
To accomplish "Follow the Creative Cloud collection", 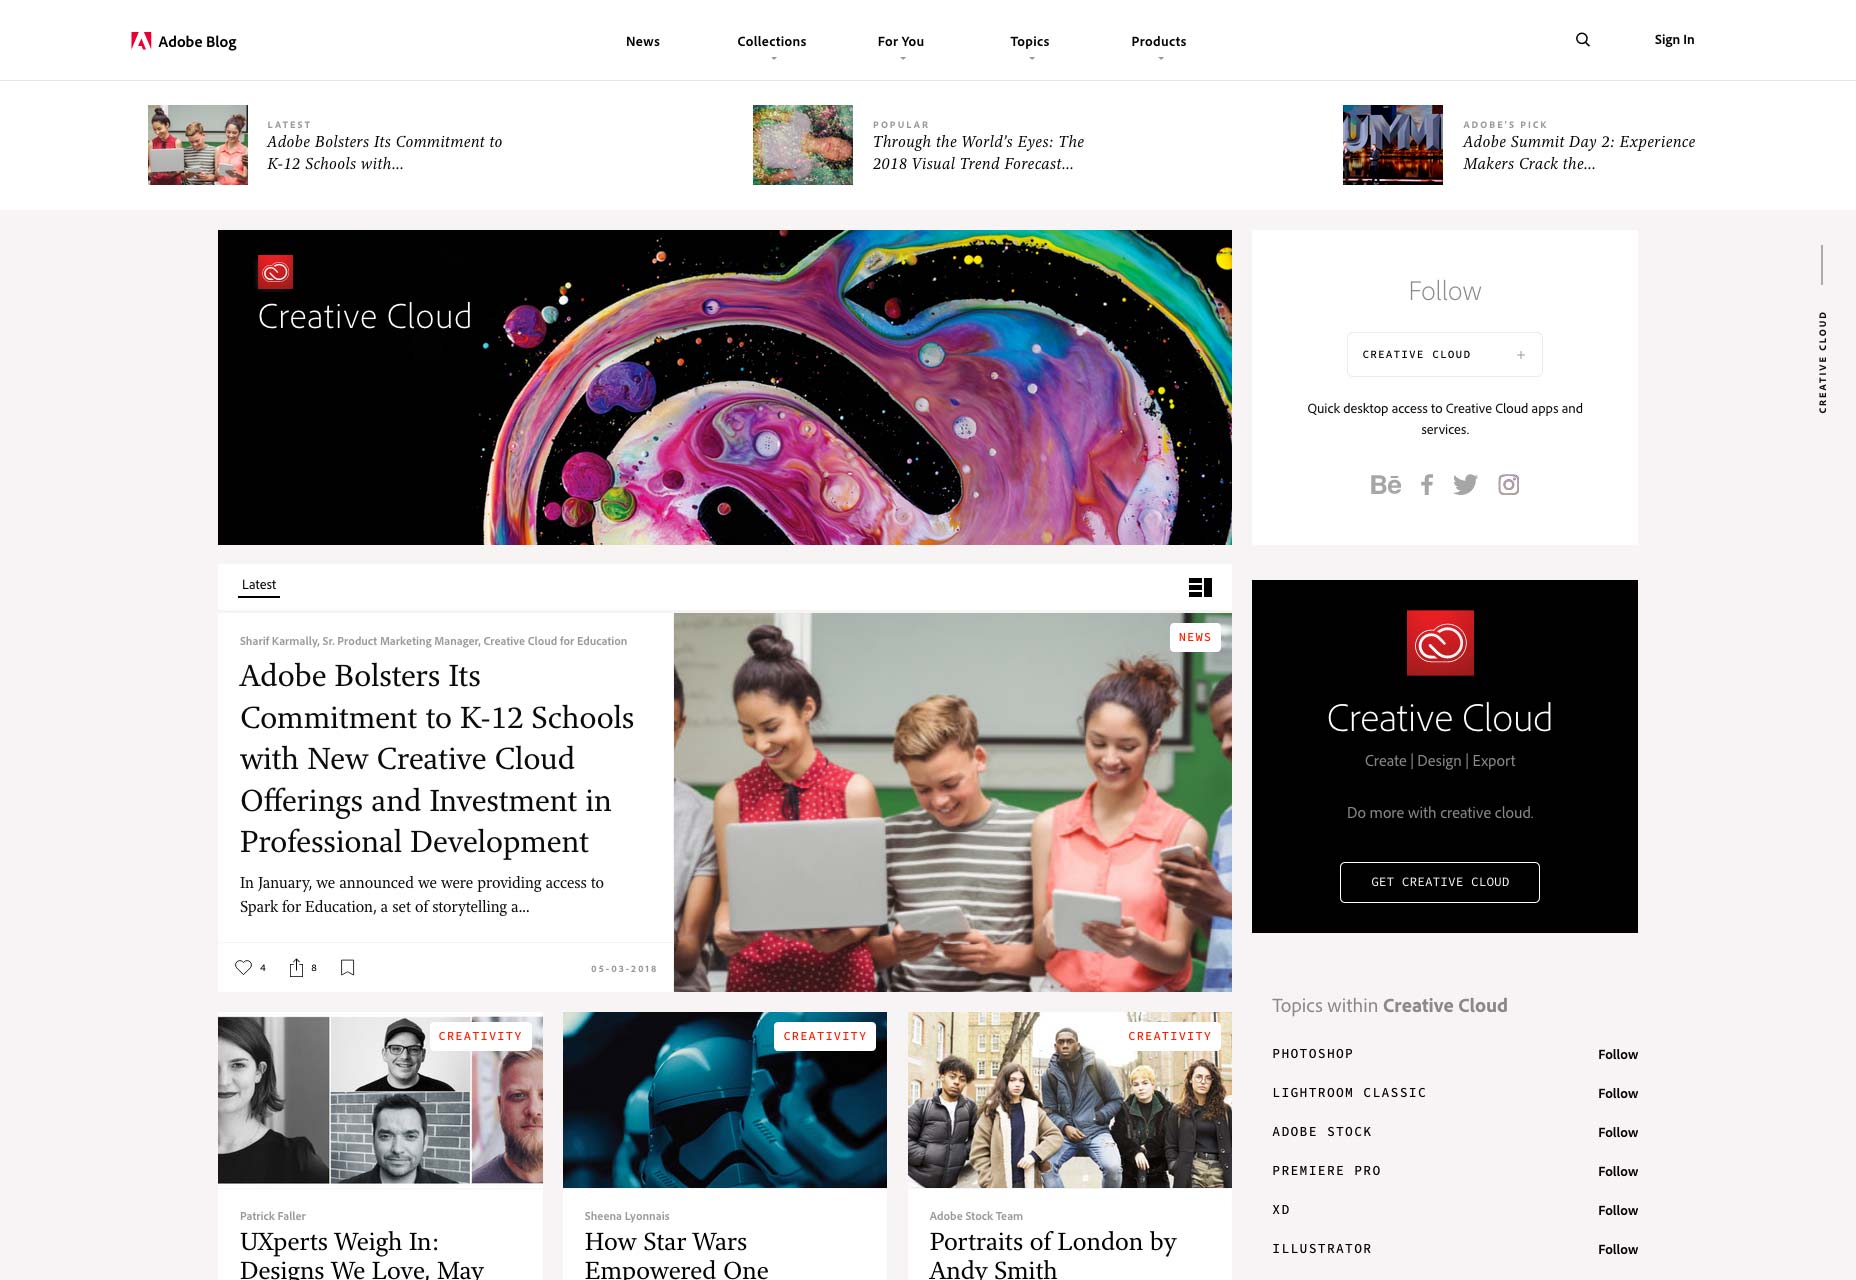I will point(1445,355).
